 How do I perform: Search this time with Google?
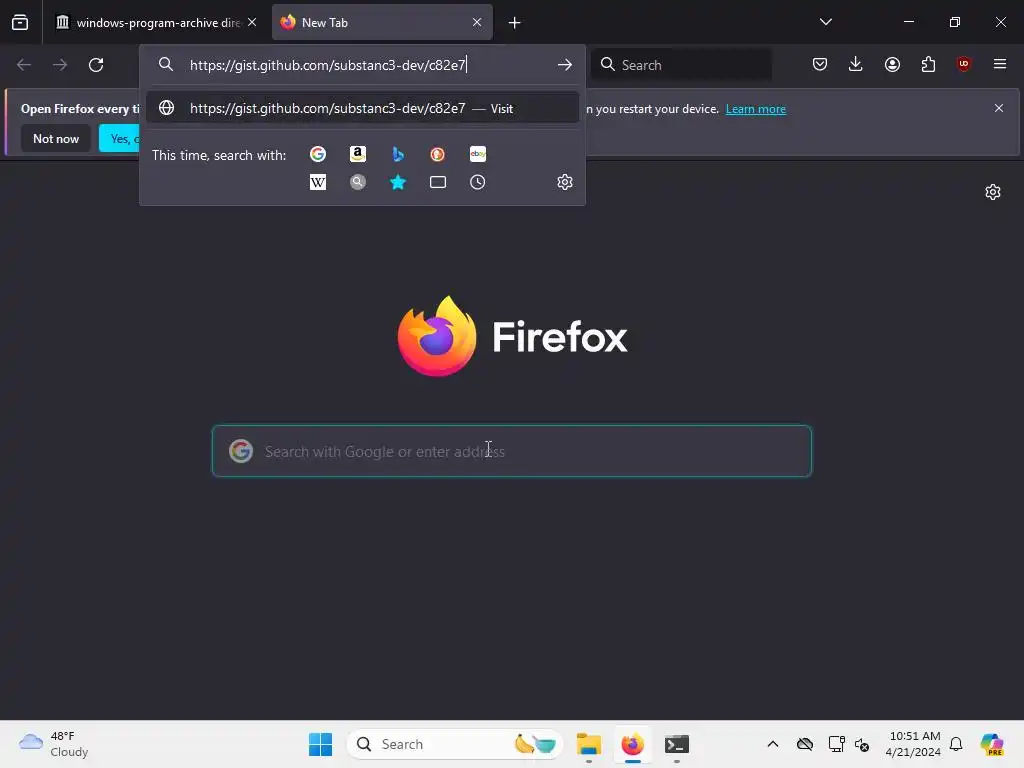tap(318, 154)
